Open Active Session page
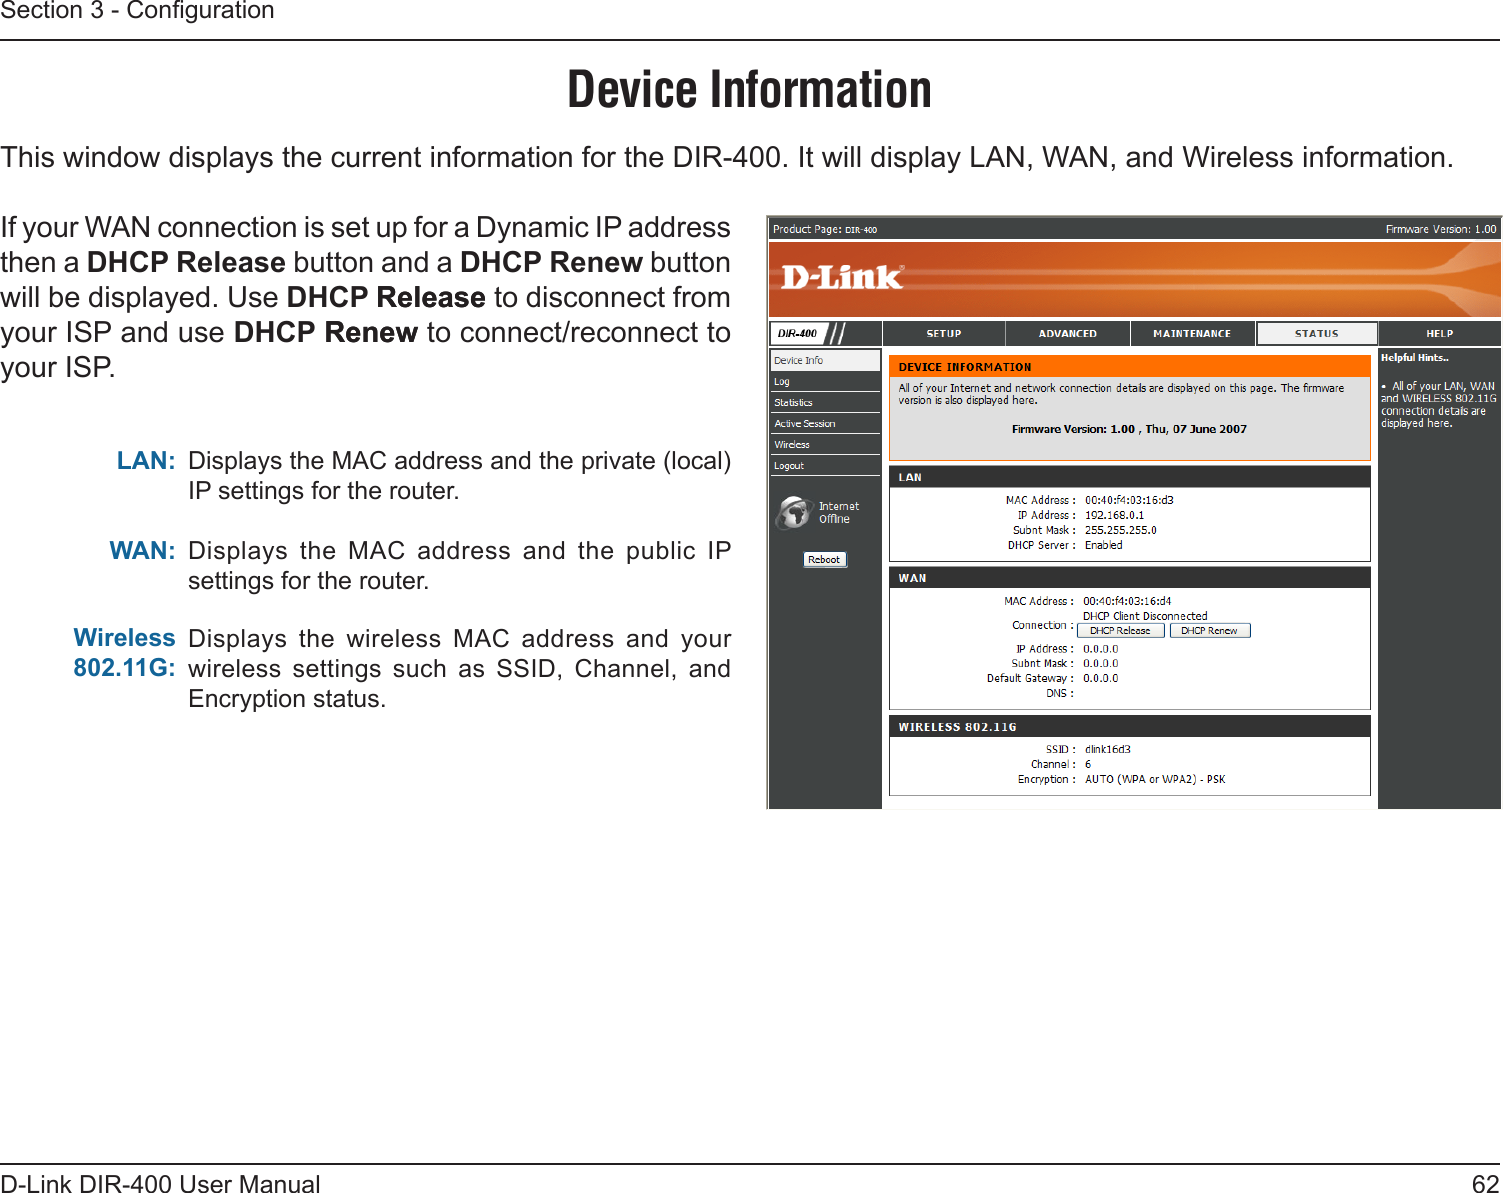This screenshot has height=1193, width=1503. pos(825,423)
